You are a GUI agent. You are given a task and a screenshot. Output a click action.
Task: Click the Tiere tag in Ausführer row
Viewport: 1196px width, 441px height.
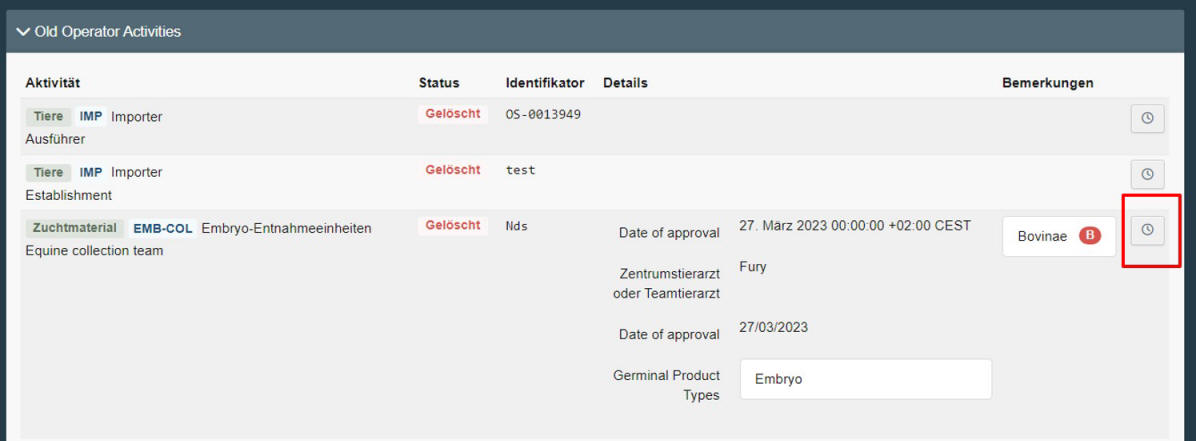tap(48, 117)
